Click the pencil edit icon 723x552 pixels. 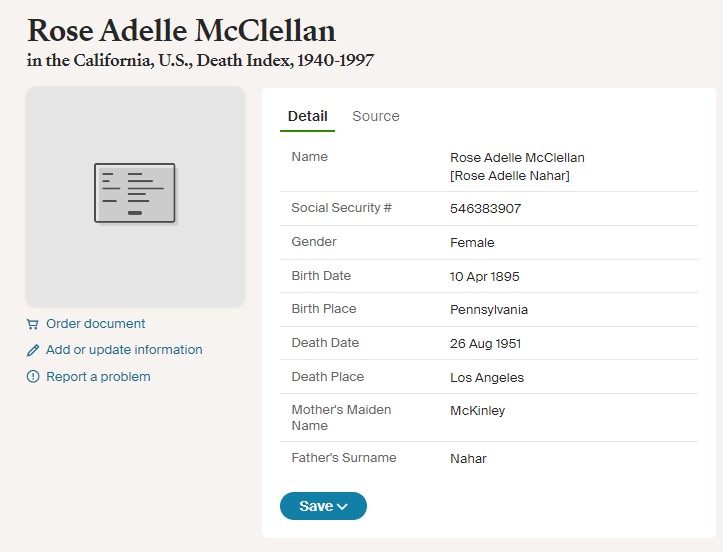tap(33, 350)
